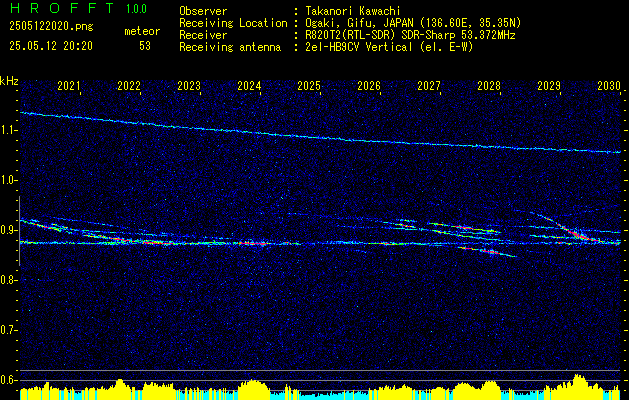Screen dimensions: 629x400
Task: Click the 2022 time axis label
Action: point(129,85)
